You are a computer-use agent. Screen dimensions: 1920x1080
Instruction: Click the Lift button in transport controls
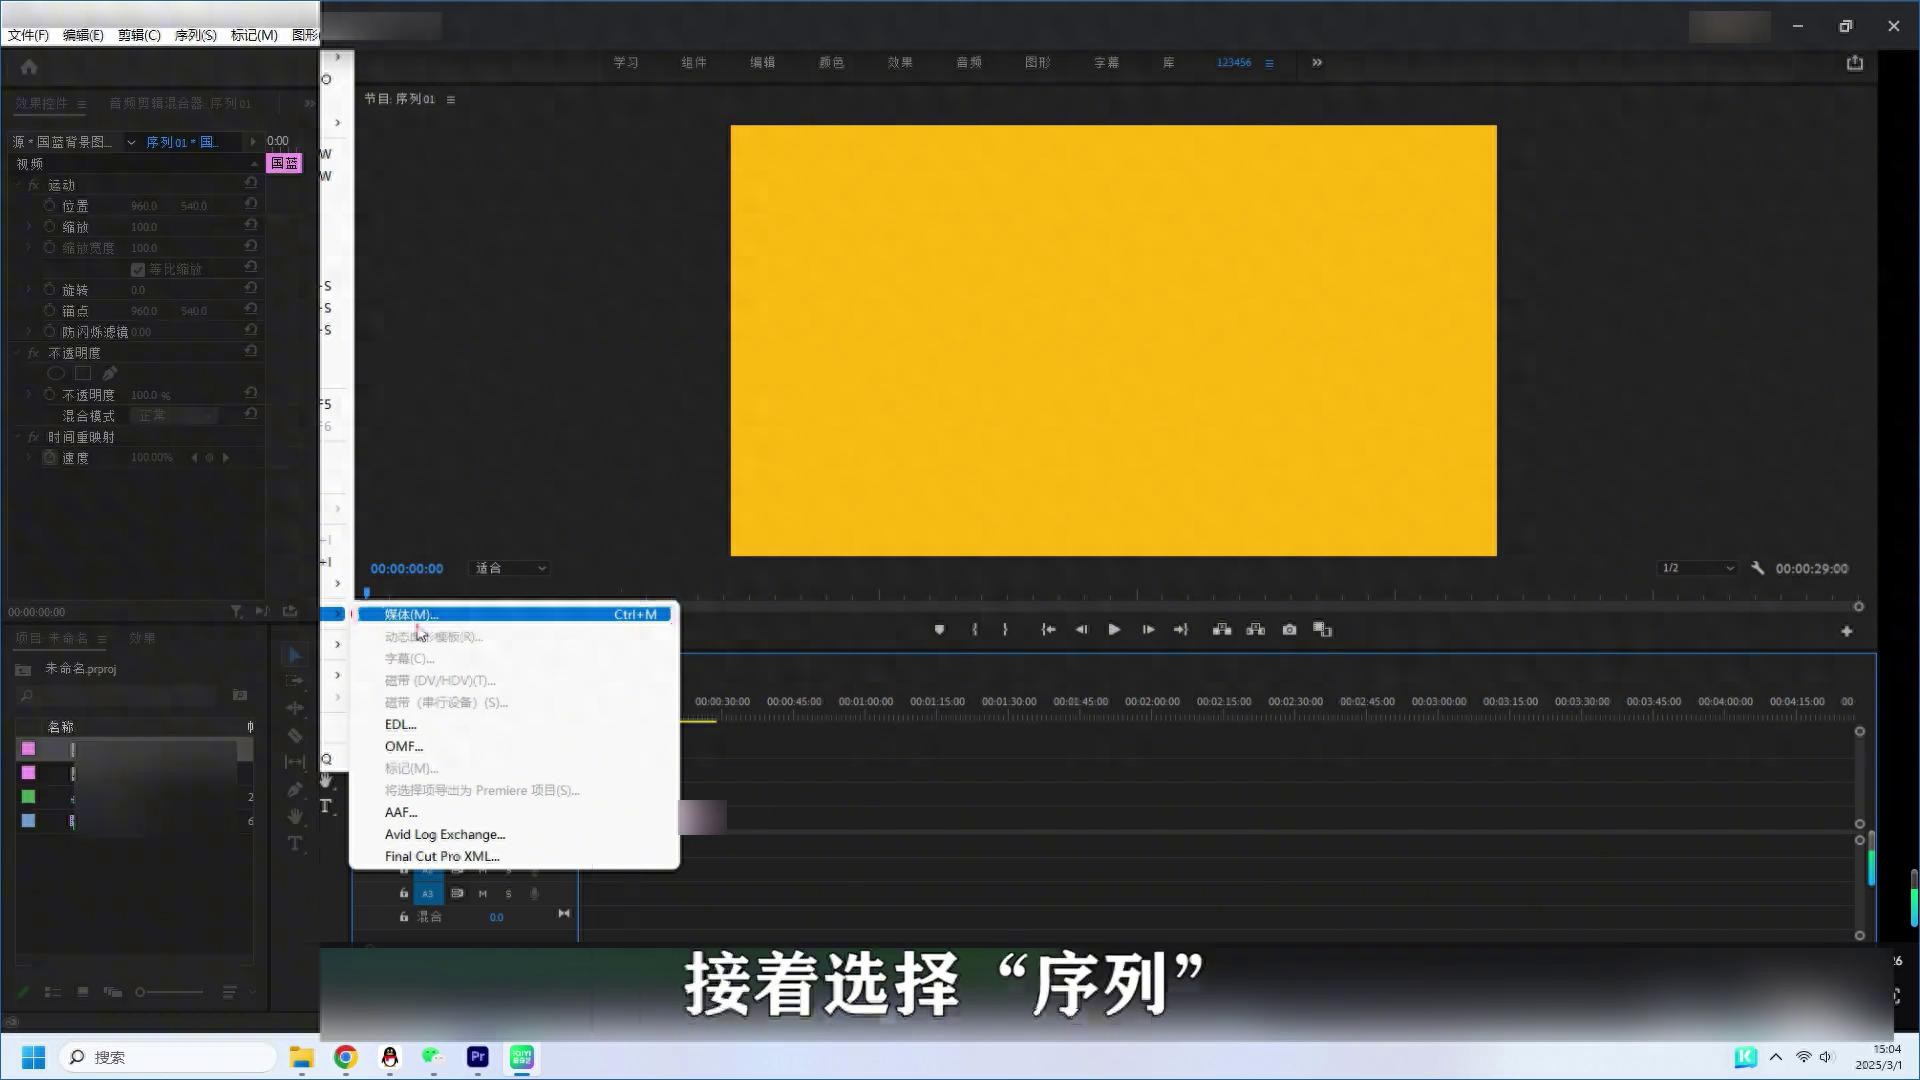pos(1222,630)
